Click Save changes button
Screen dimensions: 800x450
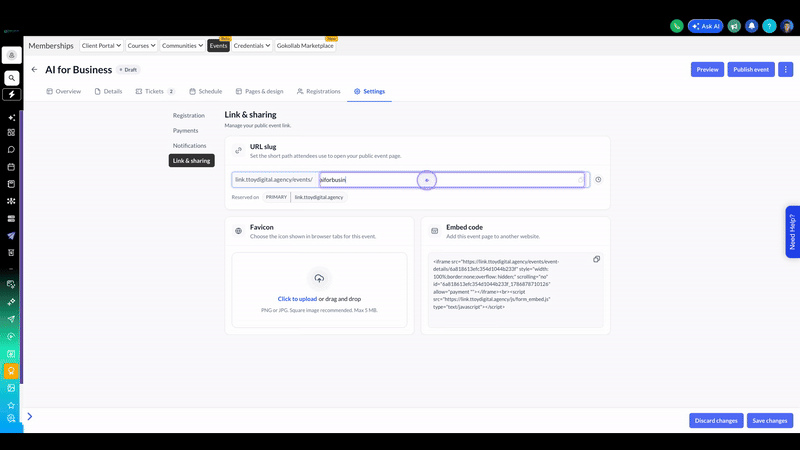pos(769,420)
